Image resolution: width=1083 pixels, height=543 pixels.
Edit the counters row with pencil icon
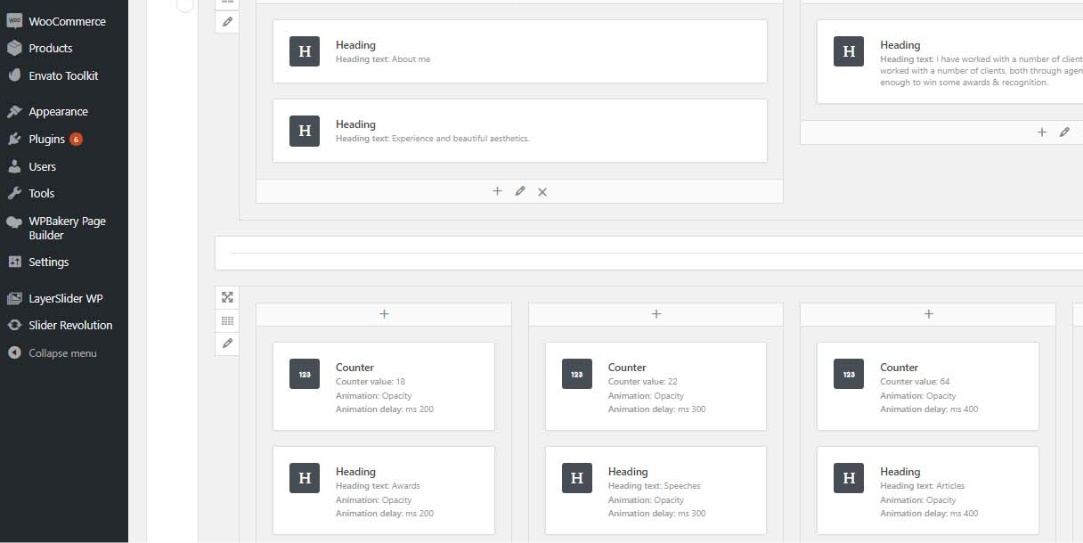pyautogui.click(x=227, y=343)
